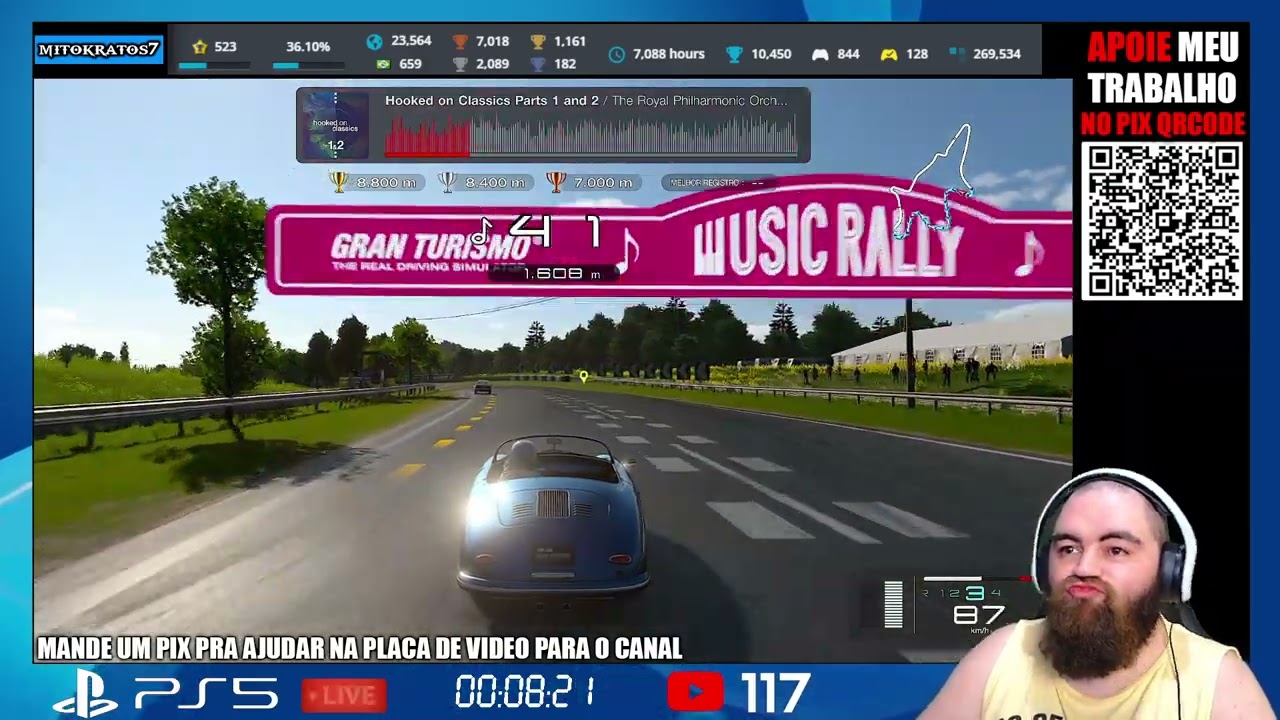This screenshot has width=1280, height=720.
Task: Click the star level icon beside 523
Action: click(199, 47)
